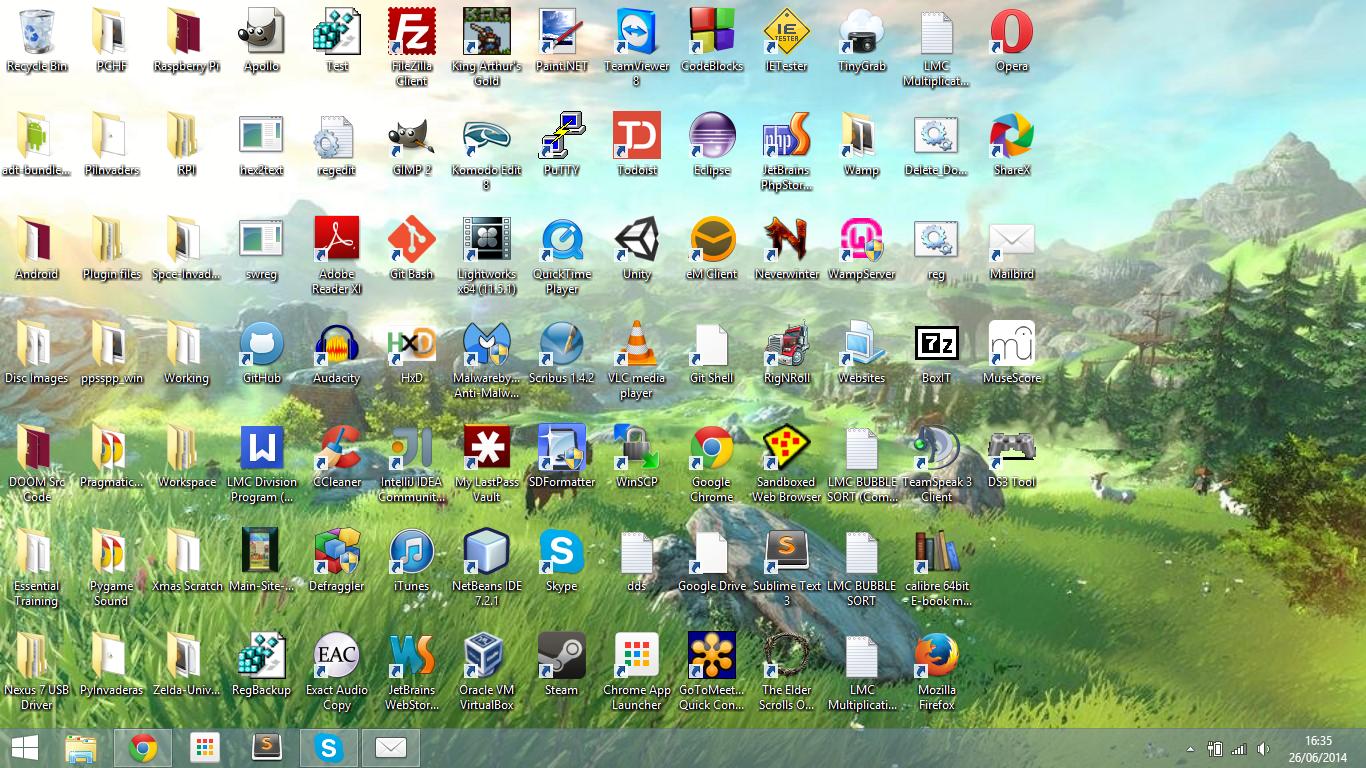The width and height of the screenshot is (1366, 768).
Task: Select the DOOM Src Code folder
Action: tap(37, 463)
